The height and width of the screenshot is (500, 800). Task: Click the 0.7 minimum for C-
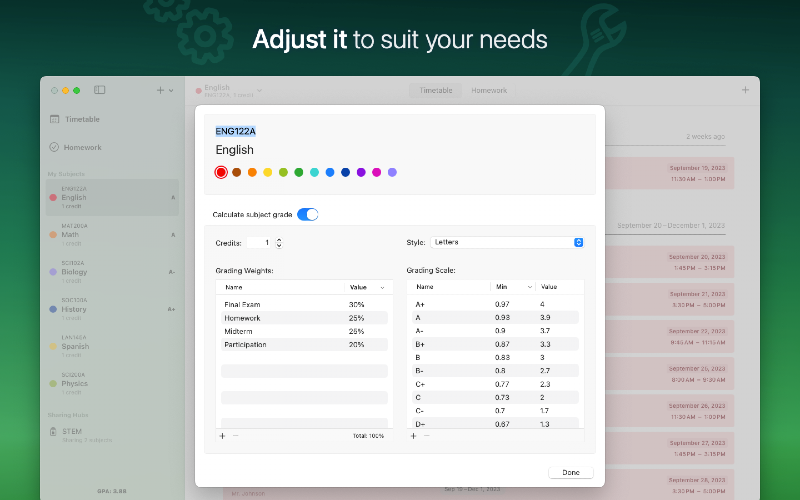[499, 411]
